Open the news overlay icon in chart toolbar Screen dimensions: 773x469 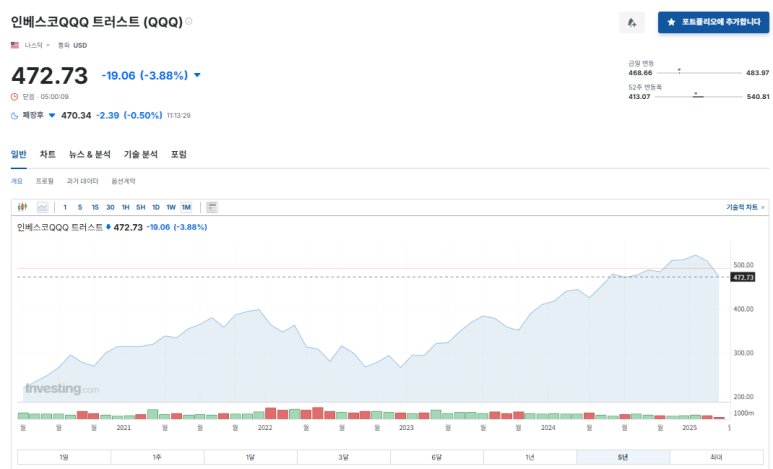[212, 207]
